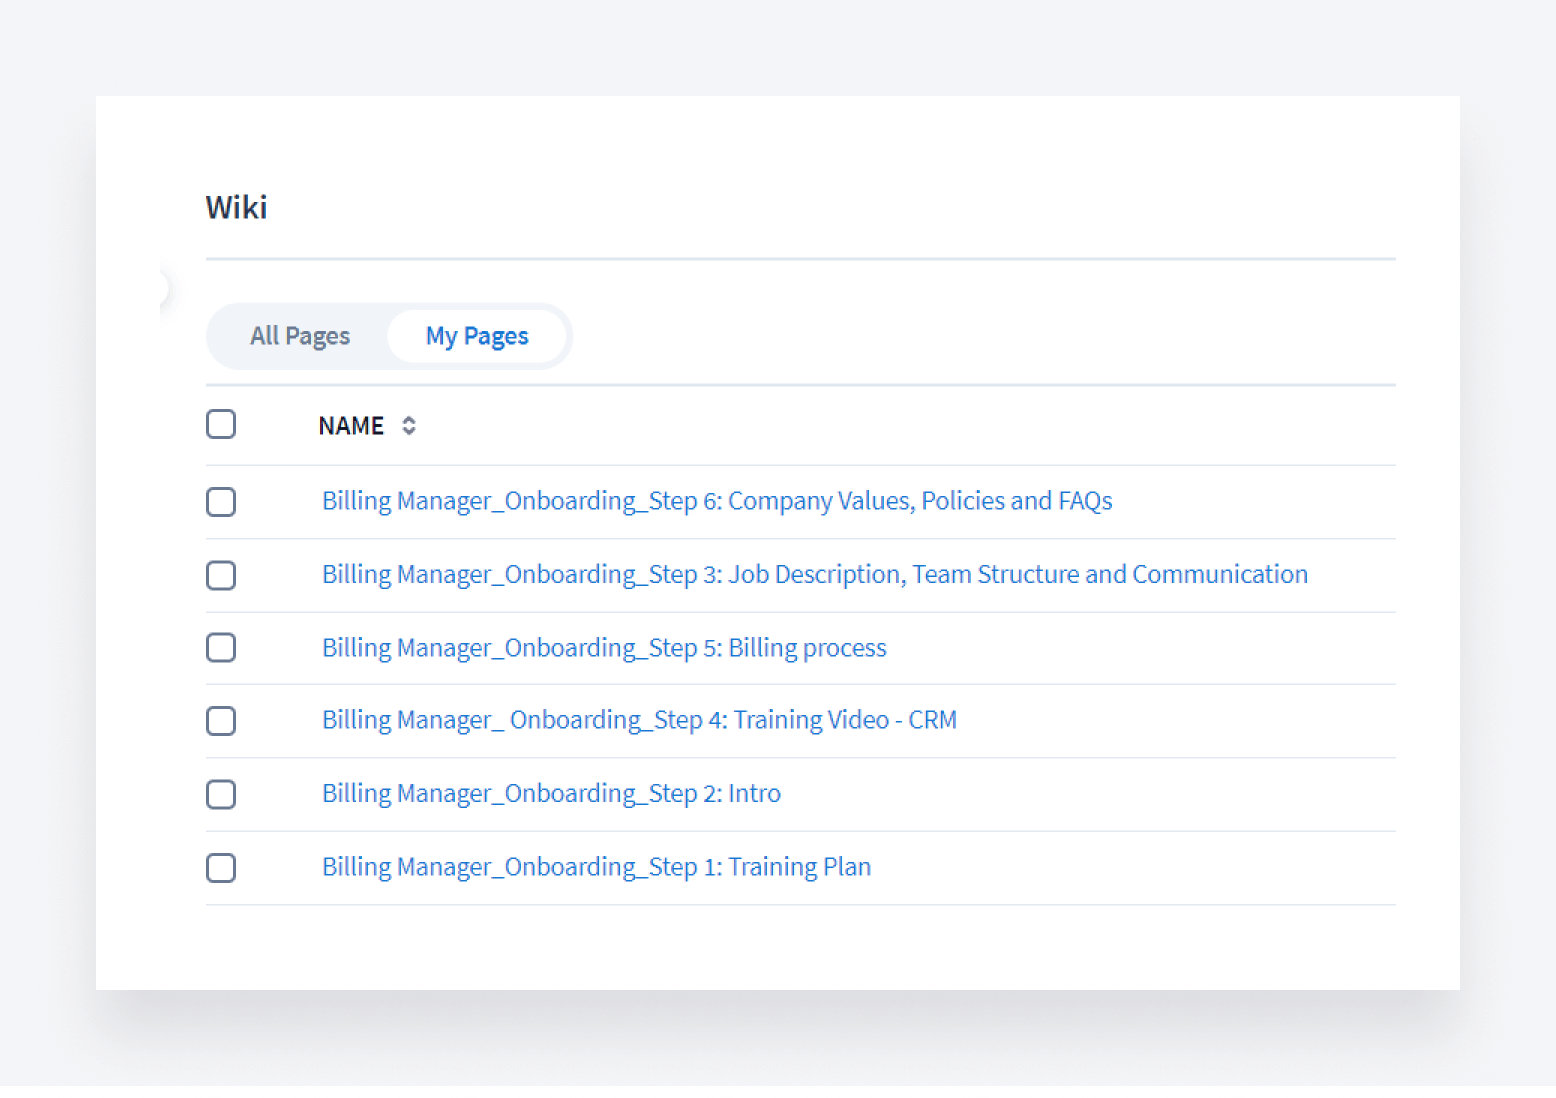This screenshot has height=1098, width=1556.
Task: Toggle the select-all checkbox in the header row
Action: (221, 425)
